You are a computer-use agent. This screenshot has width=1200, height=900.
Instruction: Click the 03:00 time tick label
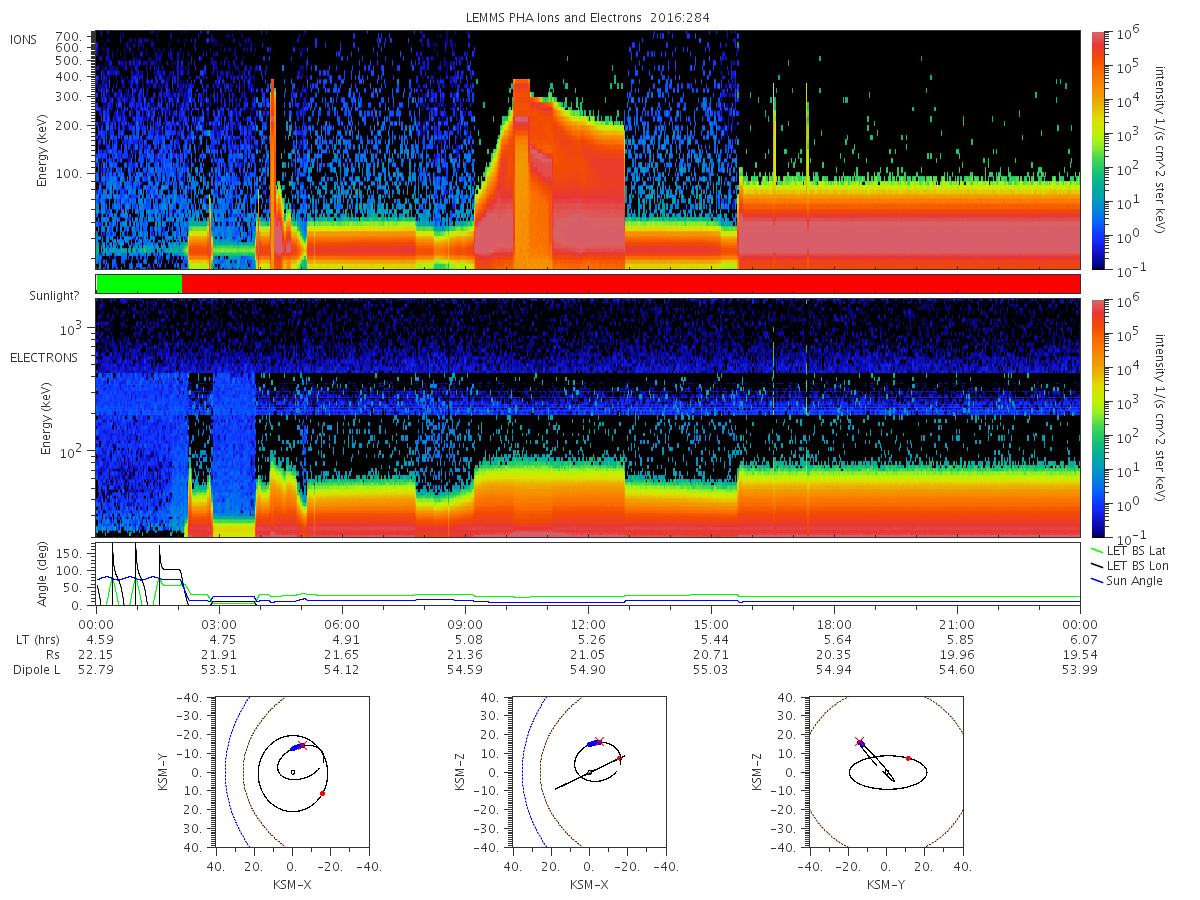point(219,625)
